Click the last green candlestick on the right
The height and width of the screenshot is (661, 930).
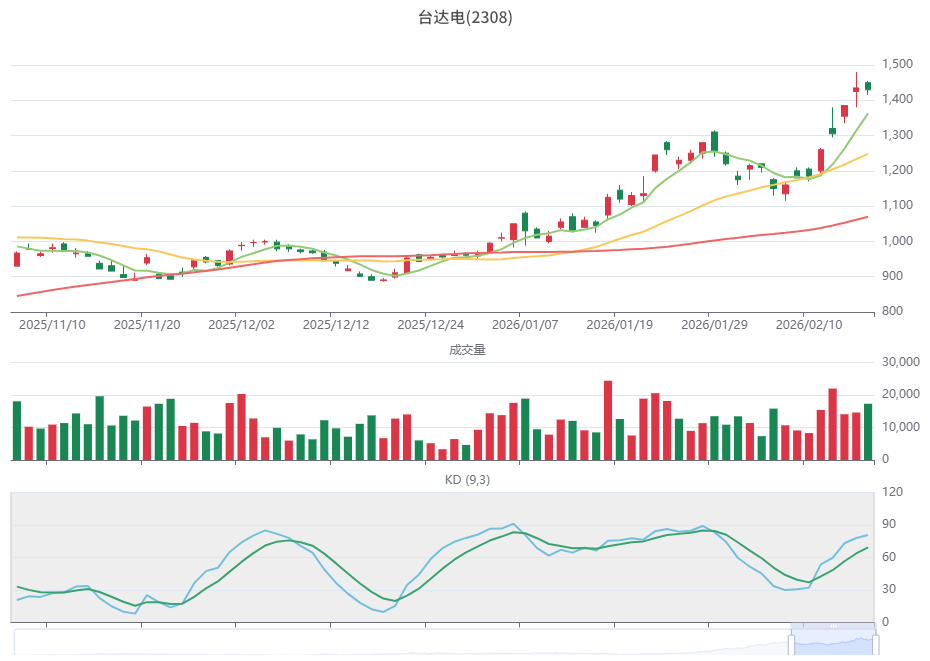pyautogui.click(x=868, y=86)
